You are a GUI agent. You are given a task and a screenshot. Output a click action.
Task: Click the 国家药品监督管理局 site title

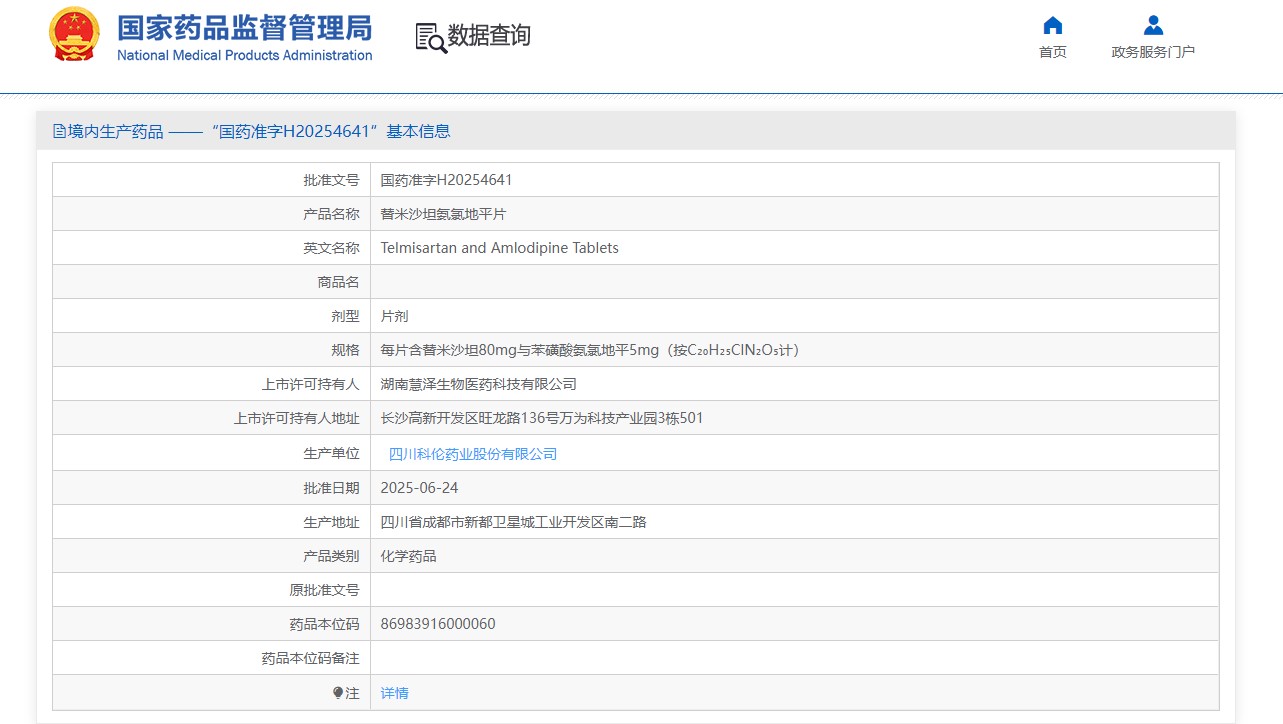tap(244, 27)
